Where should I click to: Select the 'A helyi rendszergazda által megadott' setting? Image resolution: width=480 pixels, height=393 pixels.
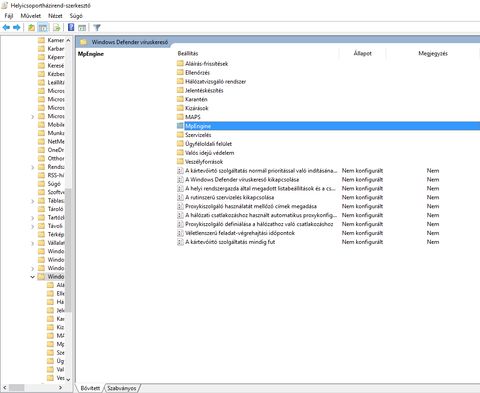(260, 189)
